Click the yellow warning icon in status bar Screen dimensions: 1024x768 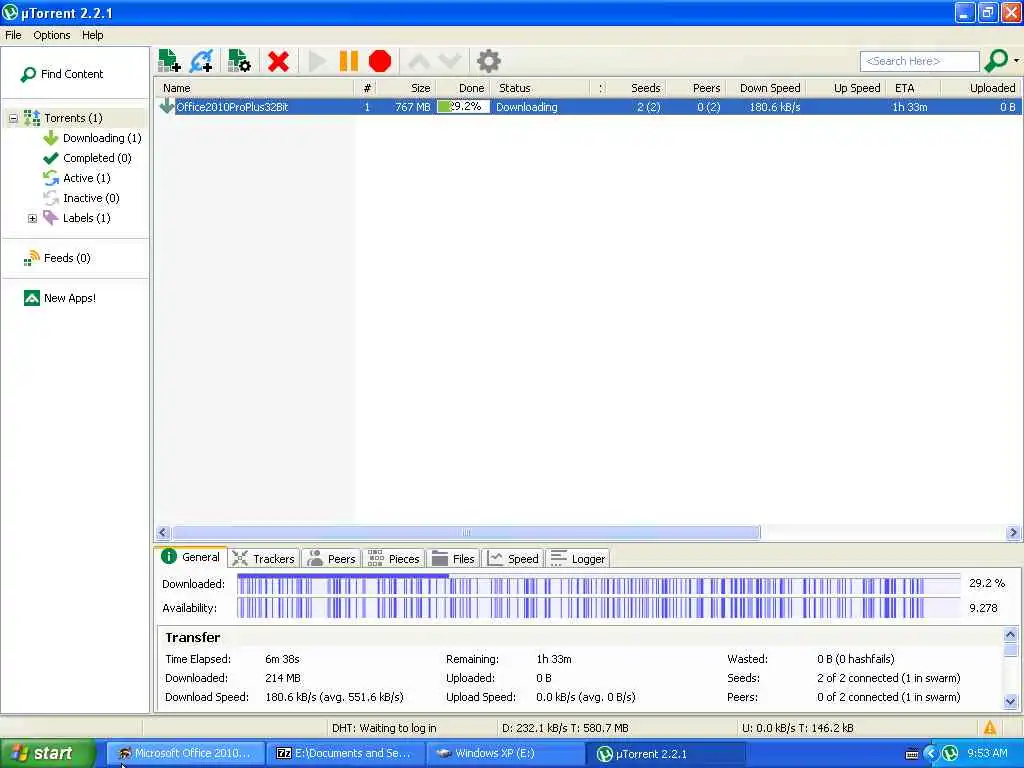click(x=990, y=728)
